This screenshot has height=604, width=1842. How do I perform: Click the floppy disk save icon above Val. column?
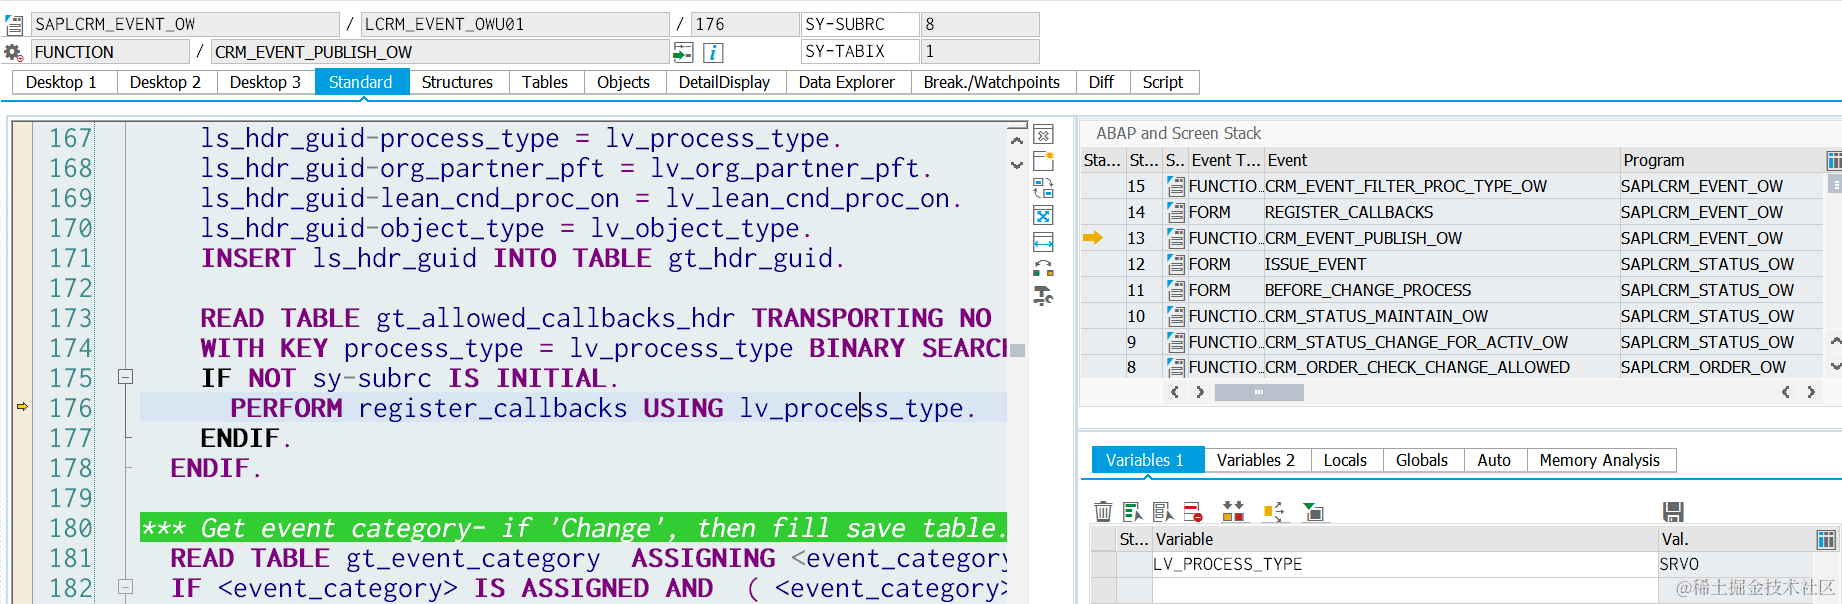1673,512
